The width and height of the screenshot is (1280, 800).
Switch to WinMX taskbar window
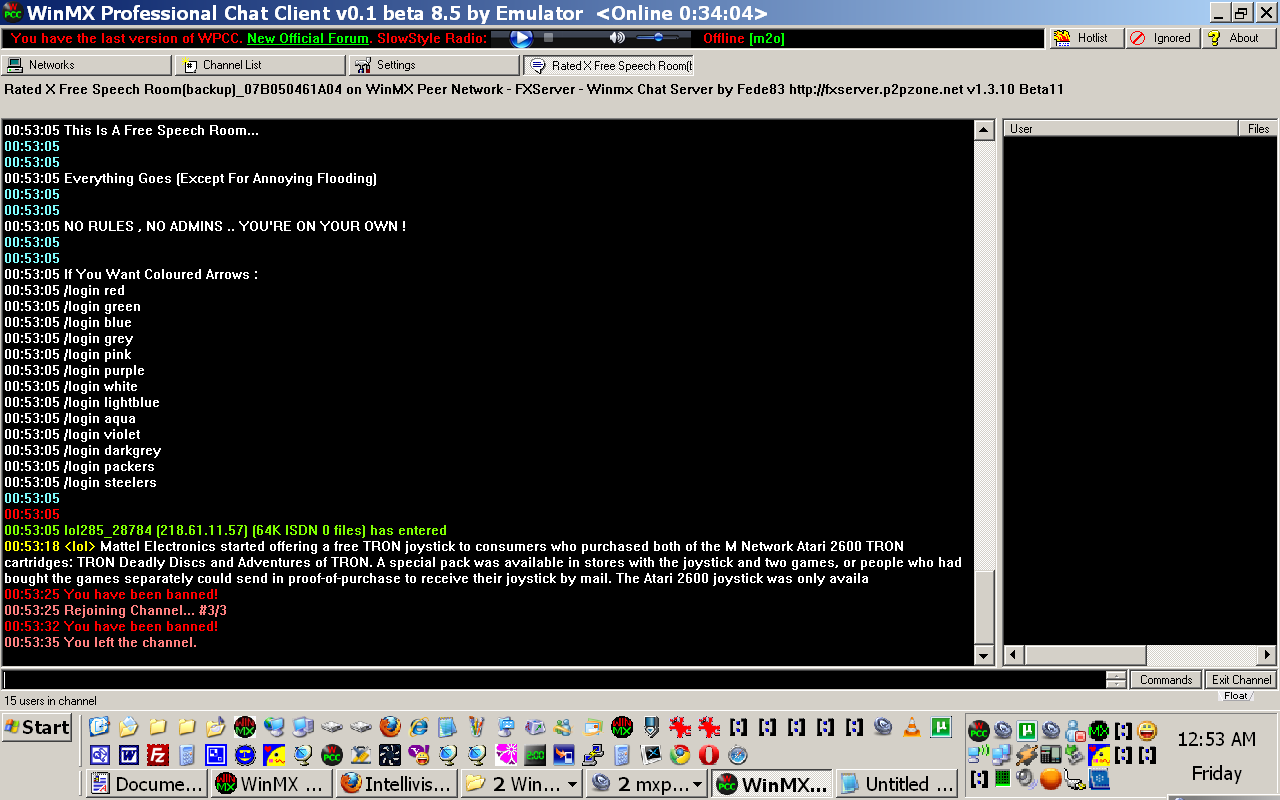tap(272, 784)
